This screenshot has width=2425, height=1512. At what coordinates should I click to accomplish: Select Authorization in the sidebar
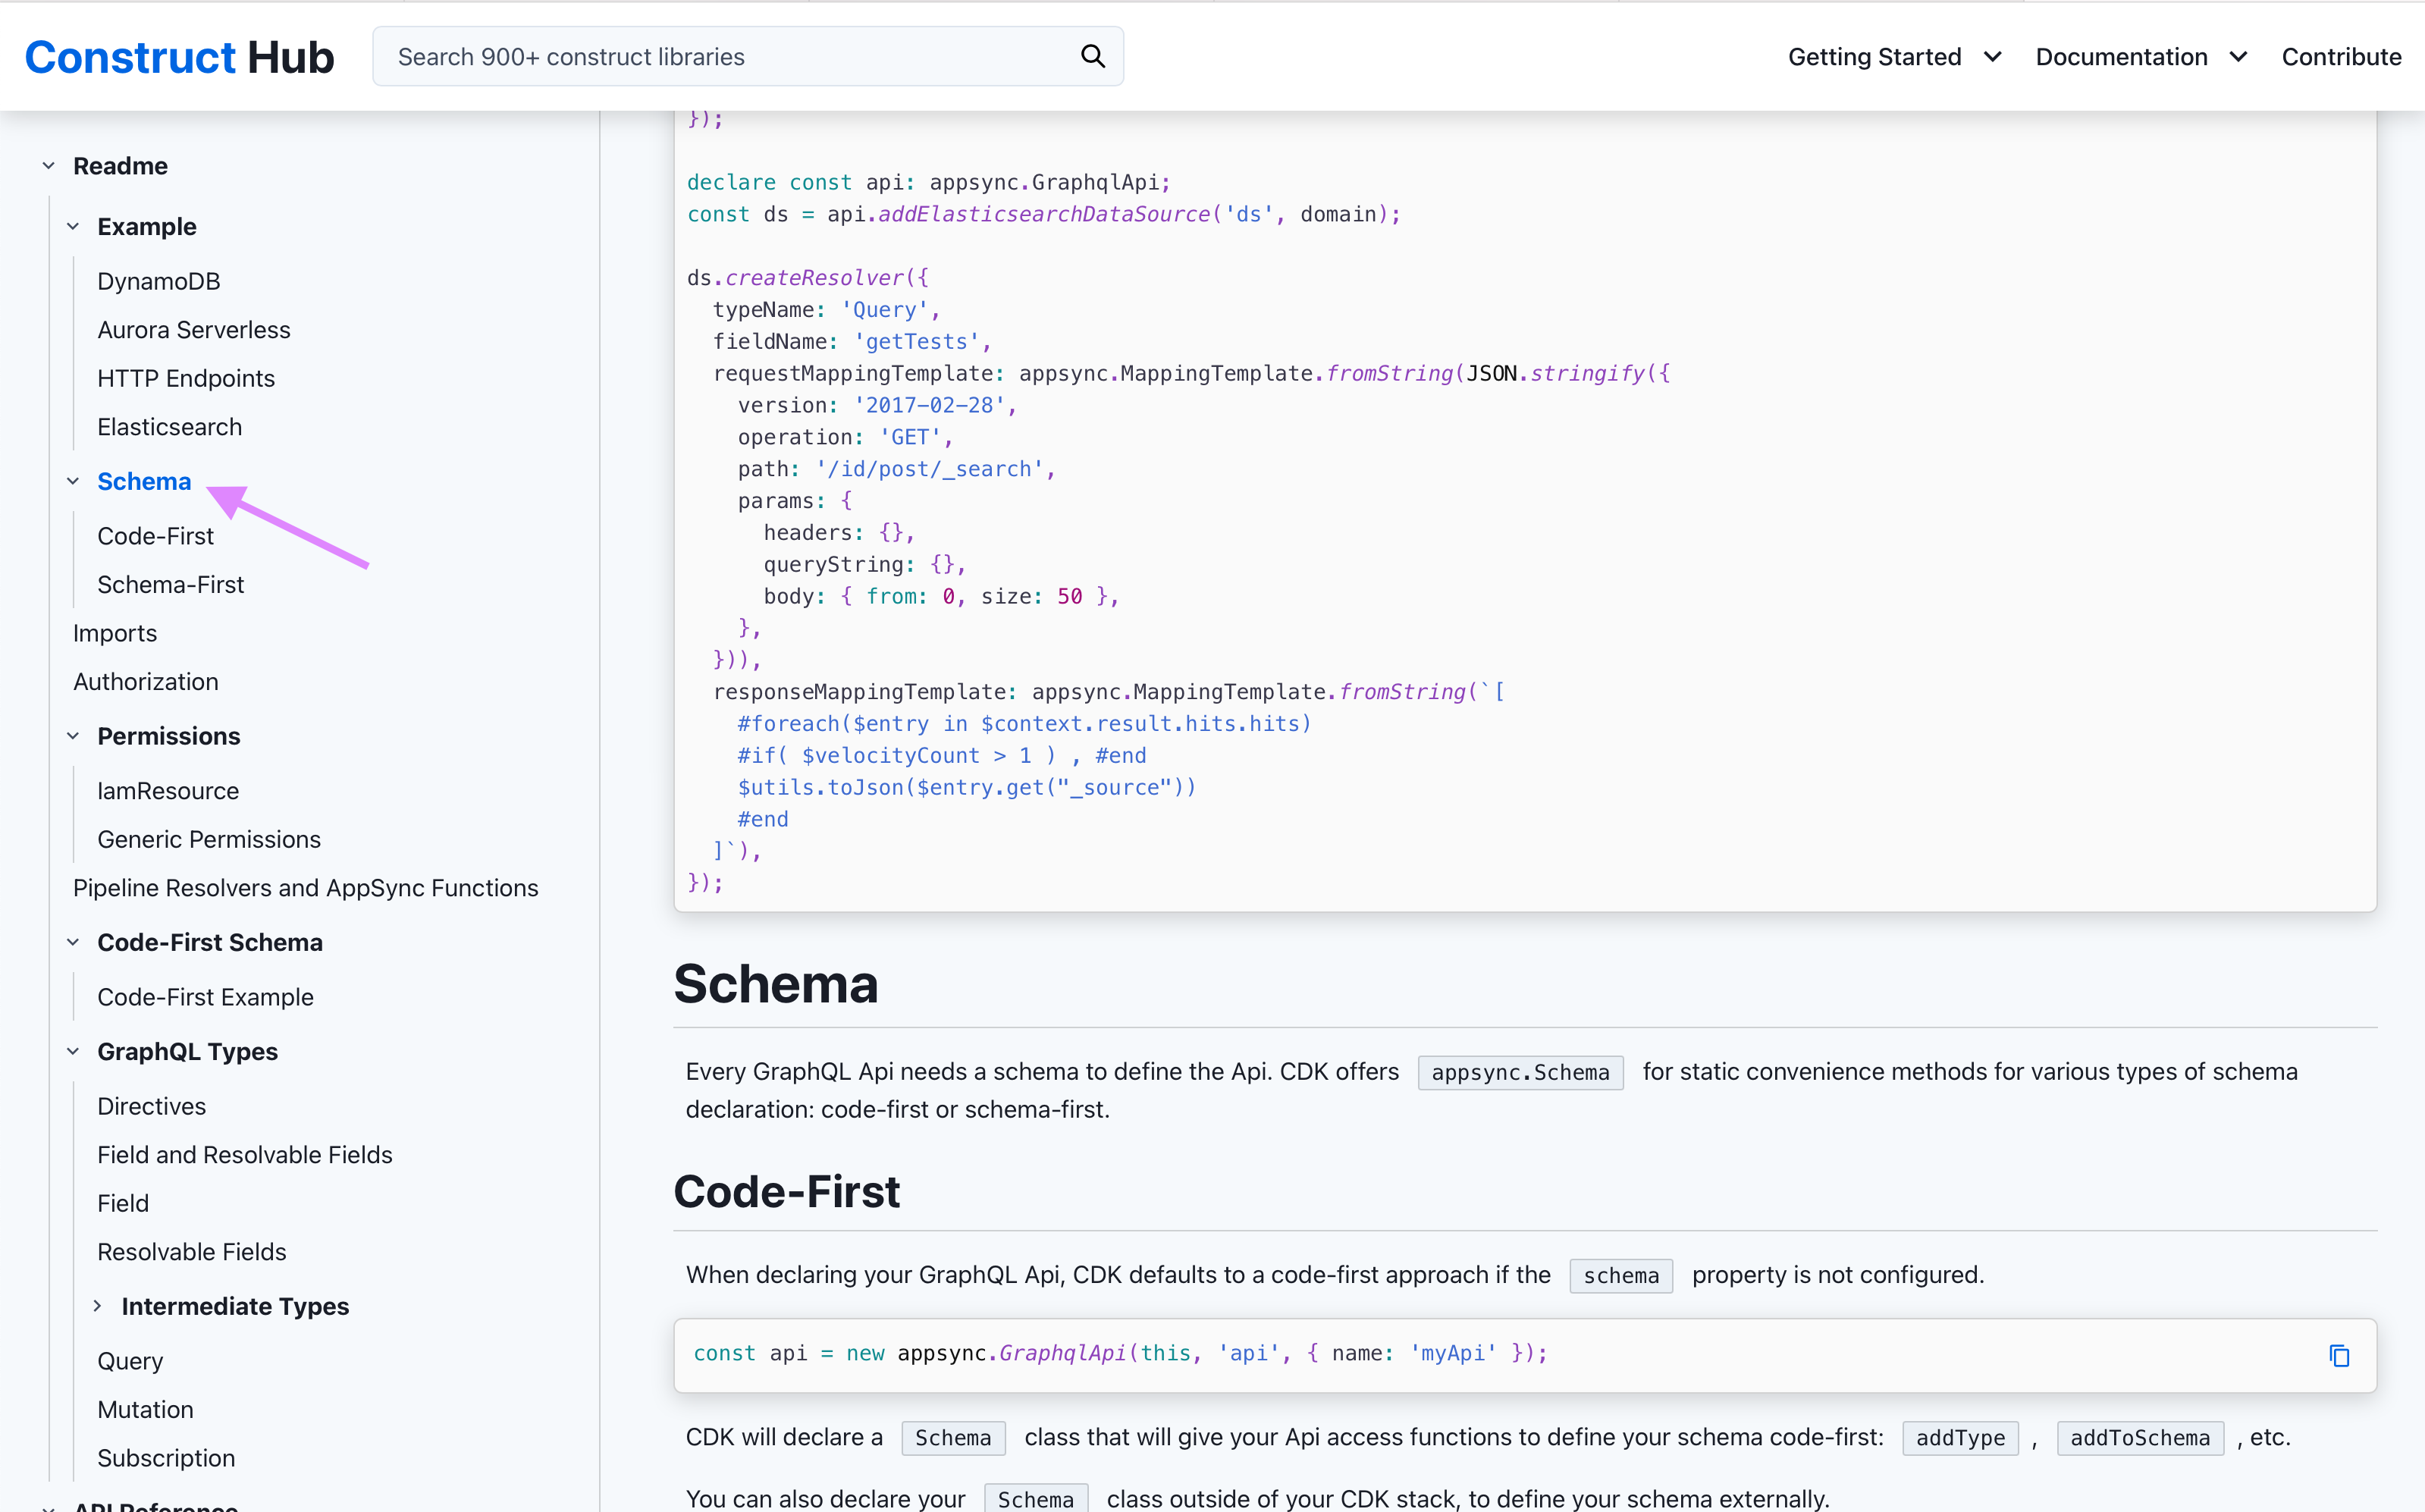[x=145, y=681]
